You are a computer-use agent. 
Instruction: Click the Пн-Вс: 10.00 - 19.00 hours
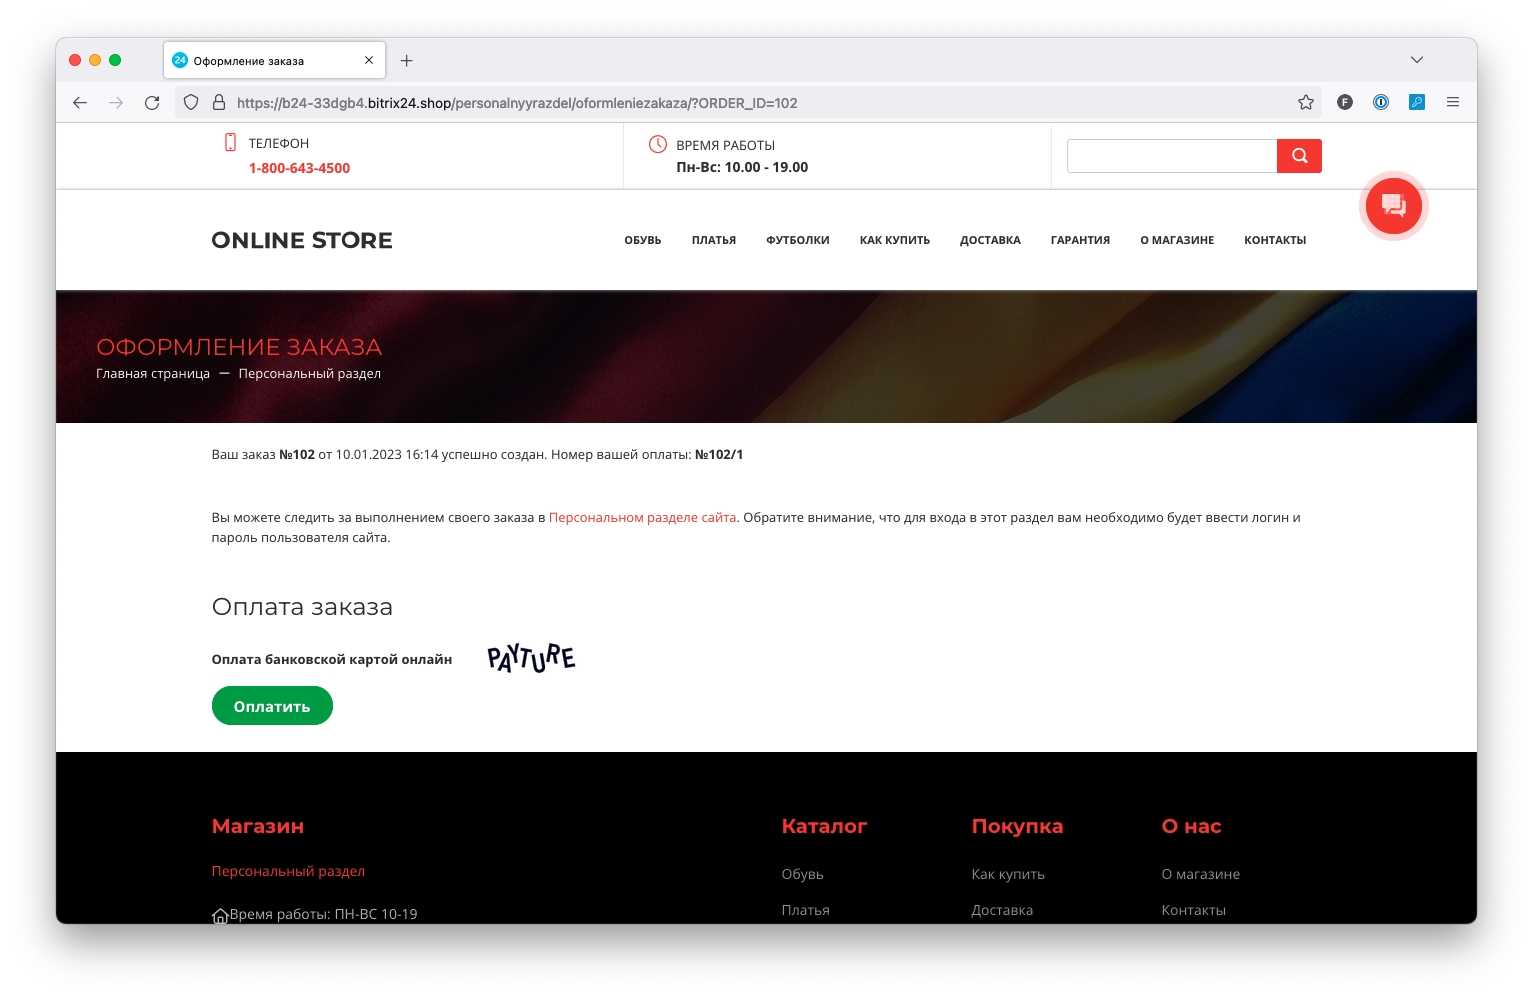point(742,167)
